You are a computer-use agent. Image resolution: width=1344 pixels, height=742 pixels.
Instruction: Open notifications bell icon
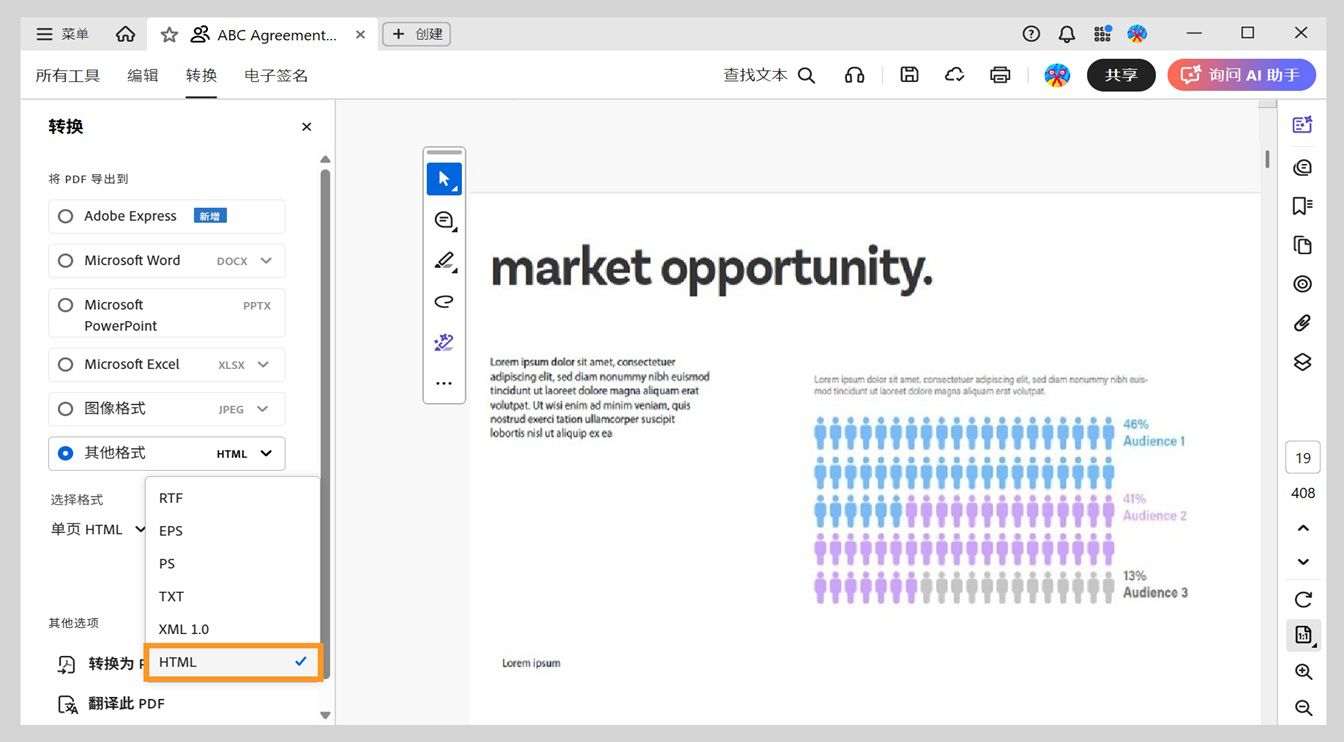coord(1067,34)
